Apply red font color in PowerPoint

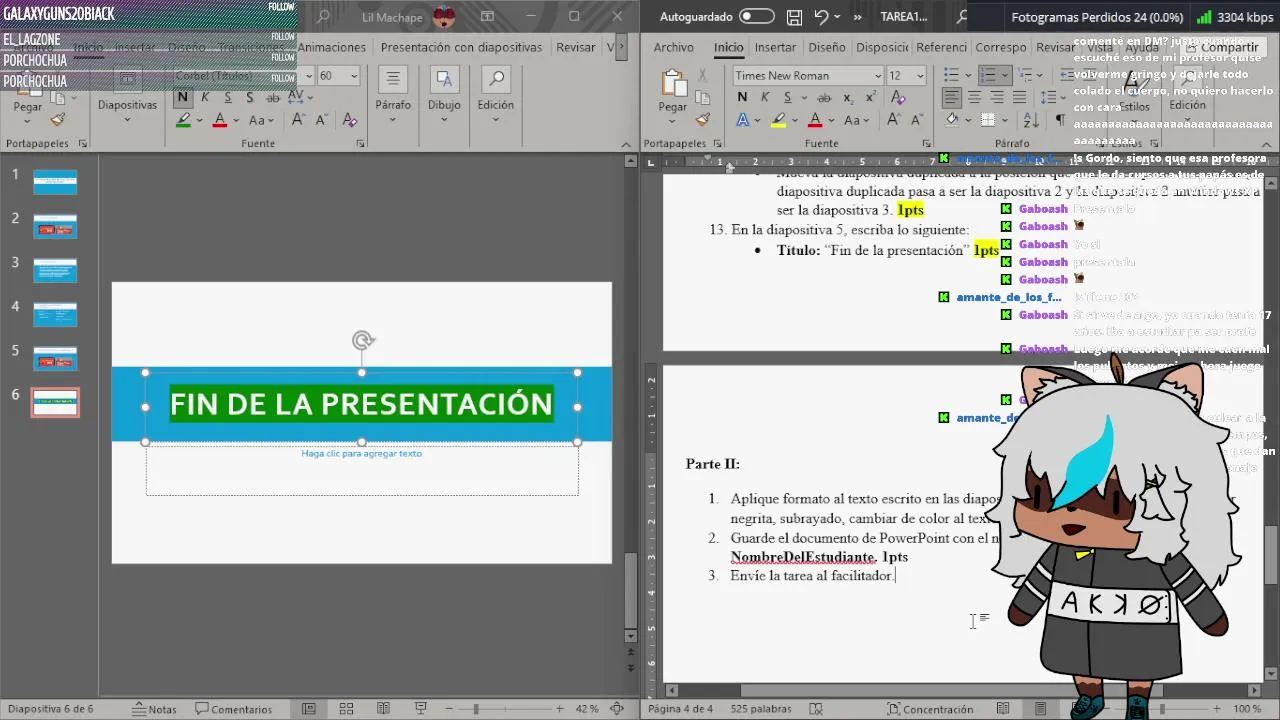pos(220,120)
